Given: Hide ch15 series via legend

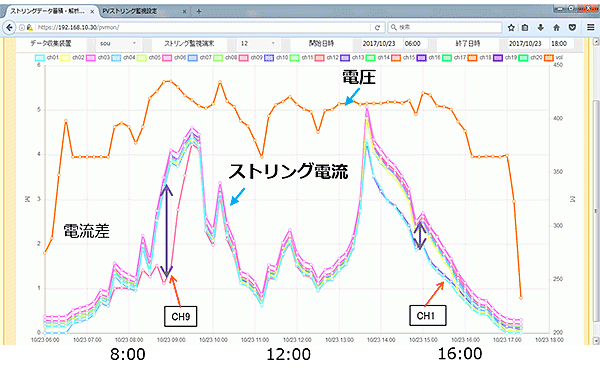Looking at the screenshot, I should click(403, 58).
